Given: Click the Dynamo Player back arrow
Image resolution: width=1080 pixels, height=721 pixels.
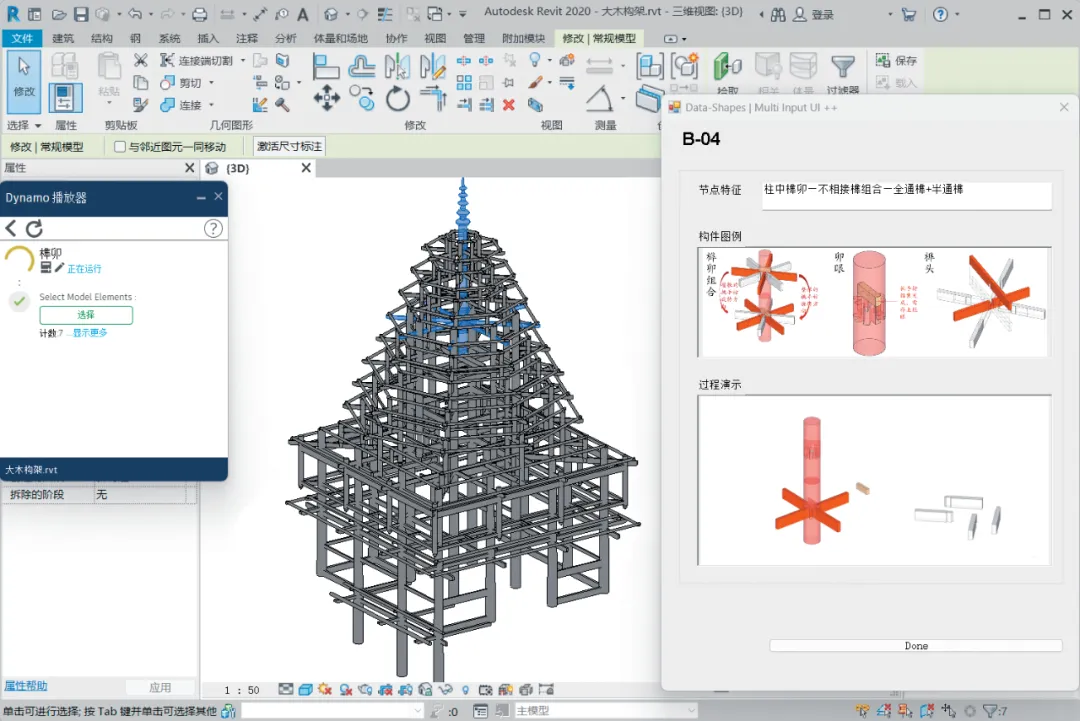Looking at the screenshot, I should 11,228.
